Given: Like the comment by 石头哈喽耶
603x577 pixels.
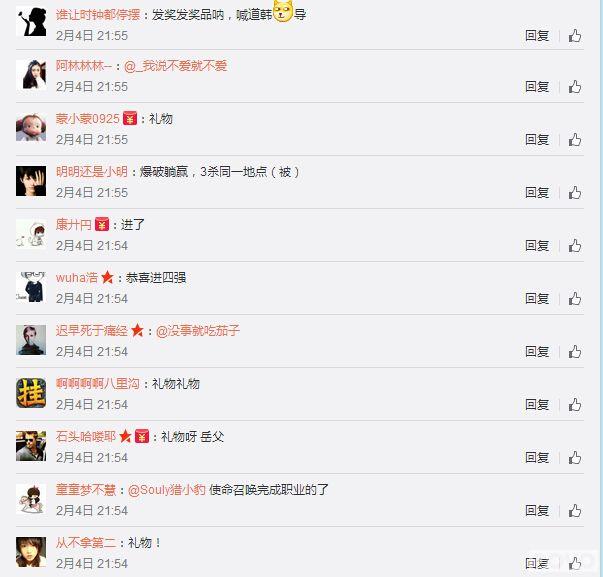Looking at the screenshot, I should (x=575, y=458).
